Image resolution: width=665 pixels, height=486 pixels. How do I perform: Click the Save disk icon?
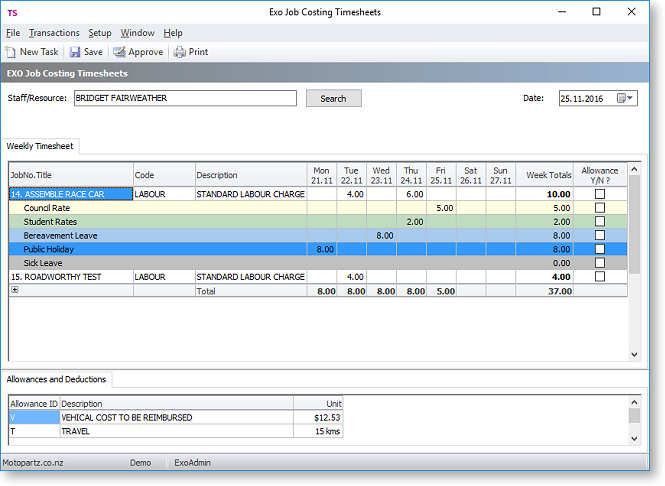[x=75, y=52]
